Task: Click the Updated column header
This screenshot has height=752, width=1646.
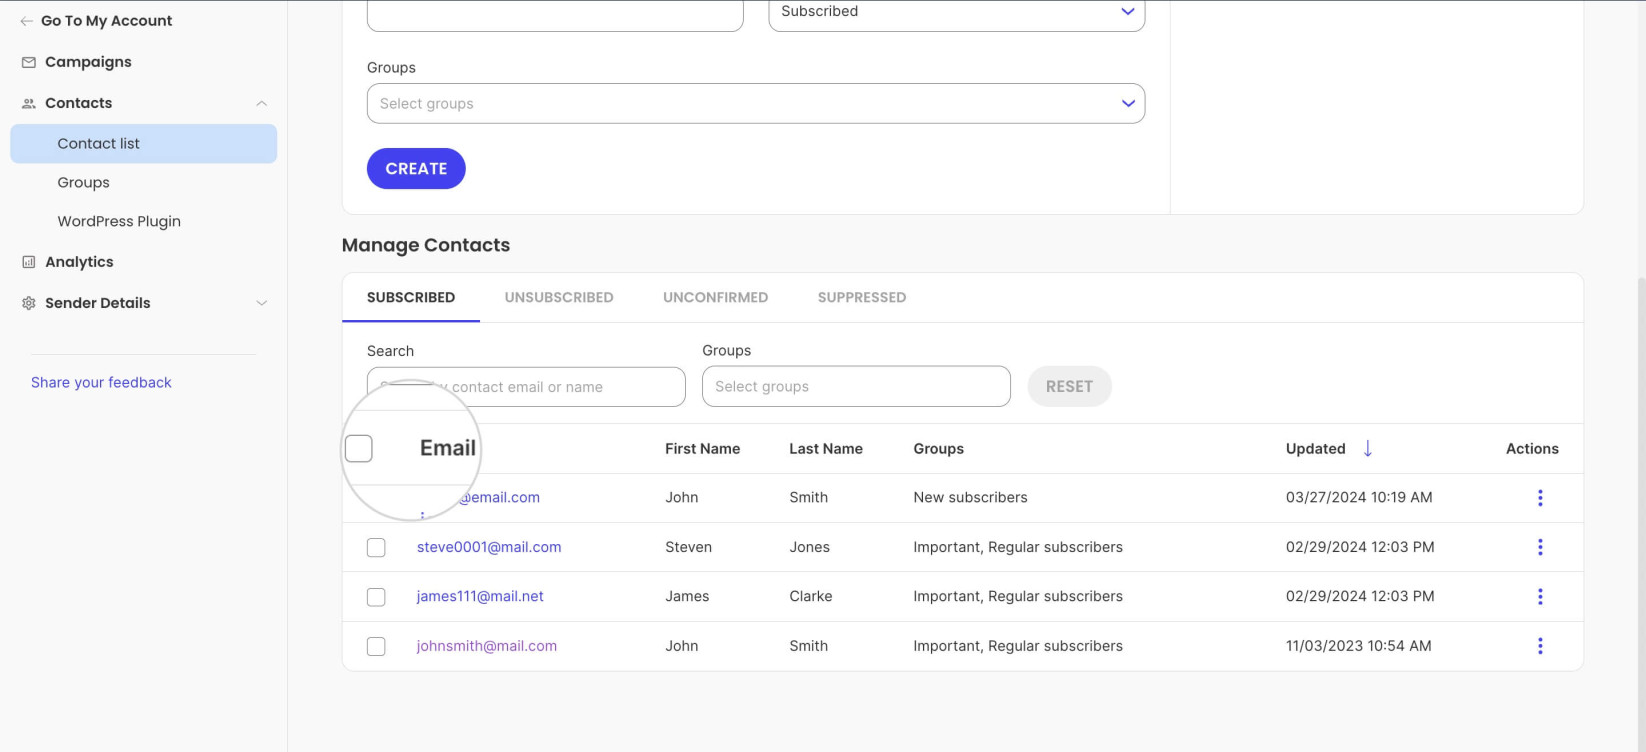Action: pyautogui.click(x=1315, y=449)
